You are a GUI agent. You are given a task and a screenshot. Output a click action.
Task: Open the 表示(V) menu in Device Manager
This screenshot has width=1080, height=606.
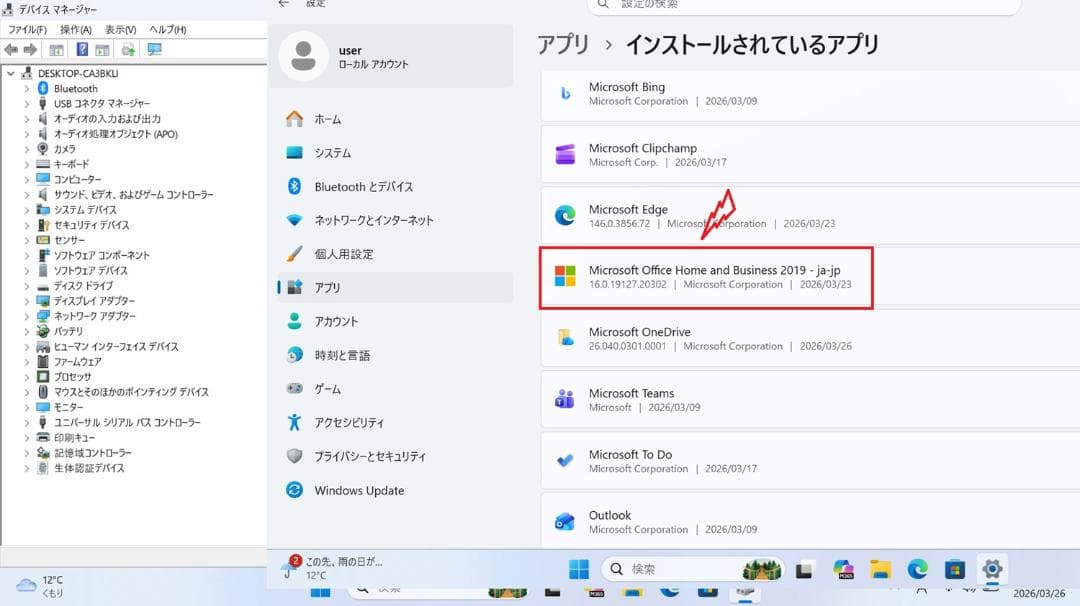coord(121,30)
